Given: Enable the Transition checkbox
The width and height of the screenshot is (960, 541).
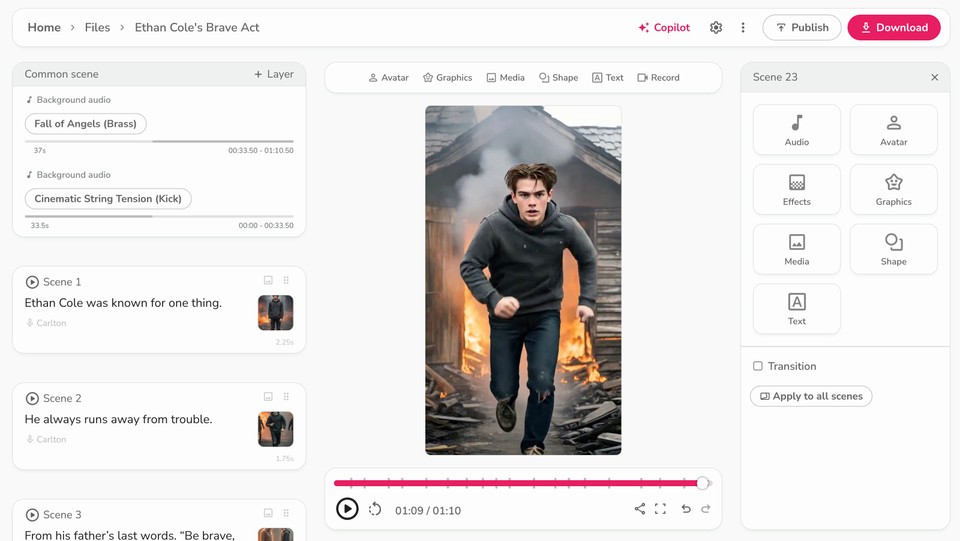Looking at the screenshot, I should [758, 366].
